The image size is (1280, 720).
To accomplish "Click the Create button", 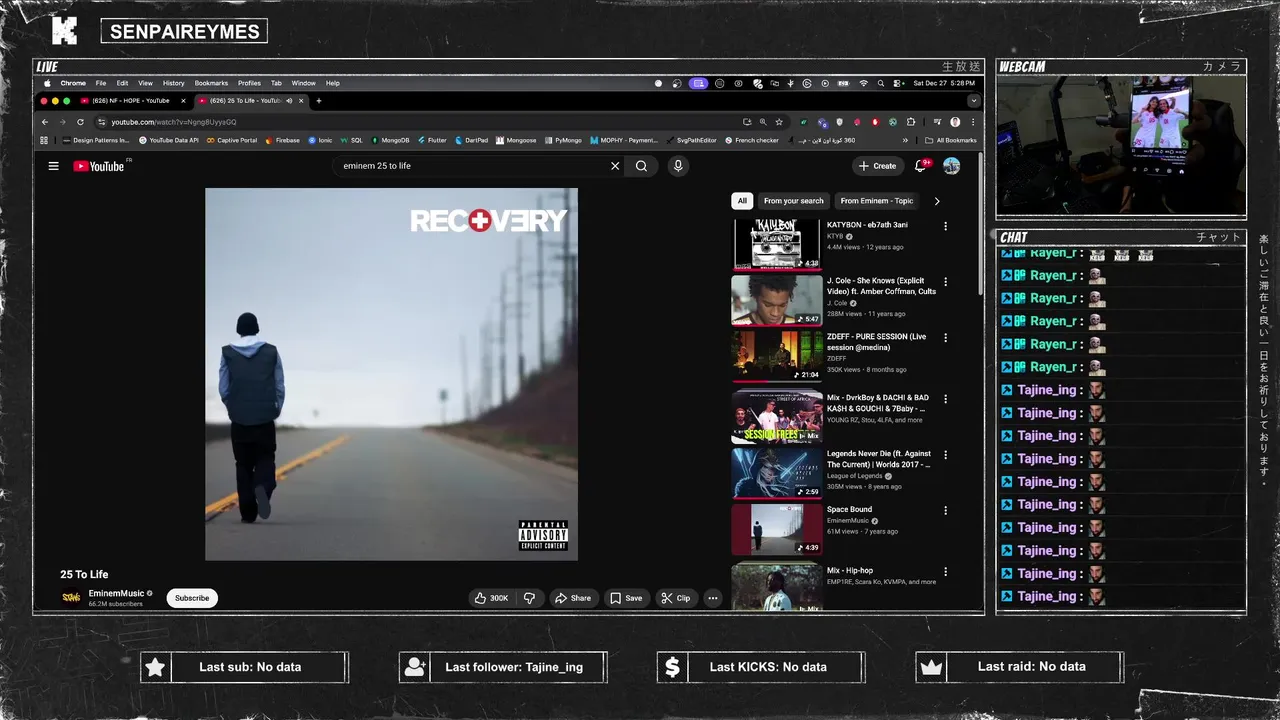I will click(877, 166).
